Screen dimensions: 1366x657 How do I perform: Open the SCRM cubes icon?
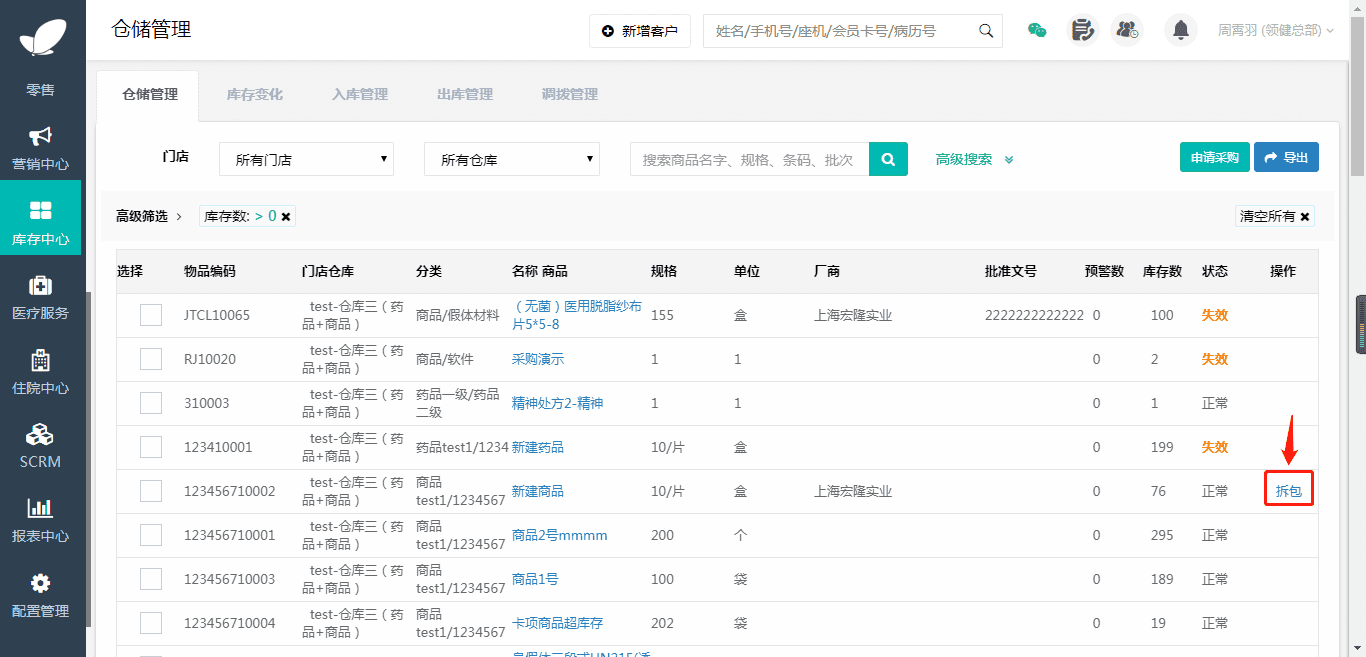pos(40,435)
